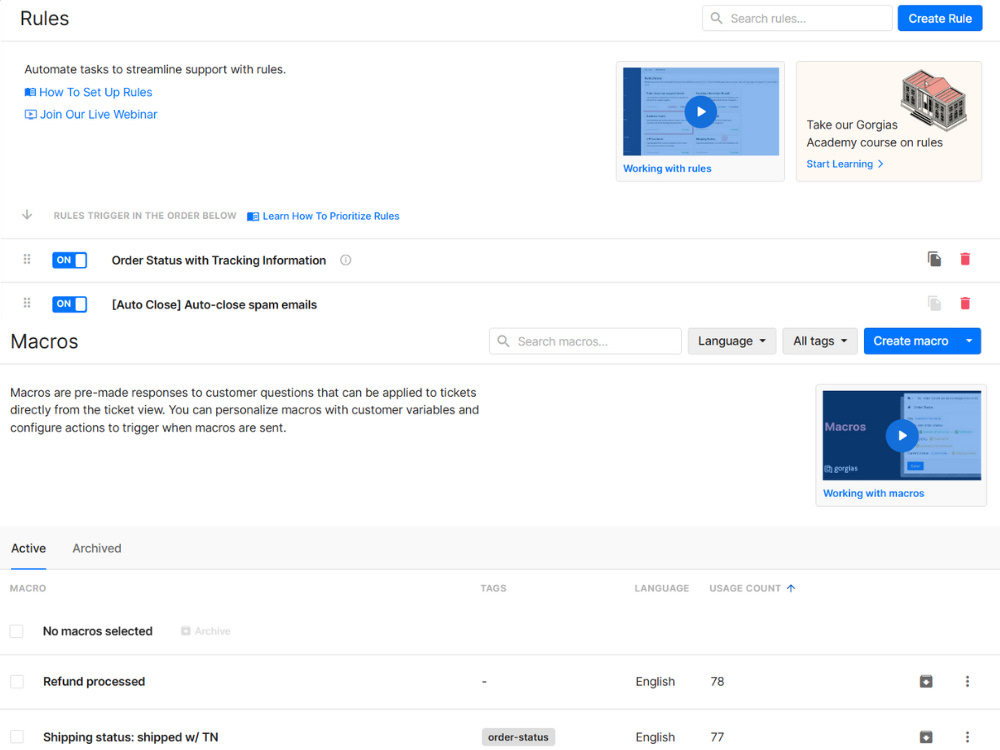Focus the Search rules input field

(x=797, y=18)
